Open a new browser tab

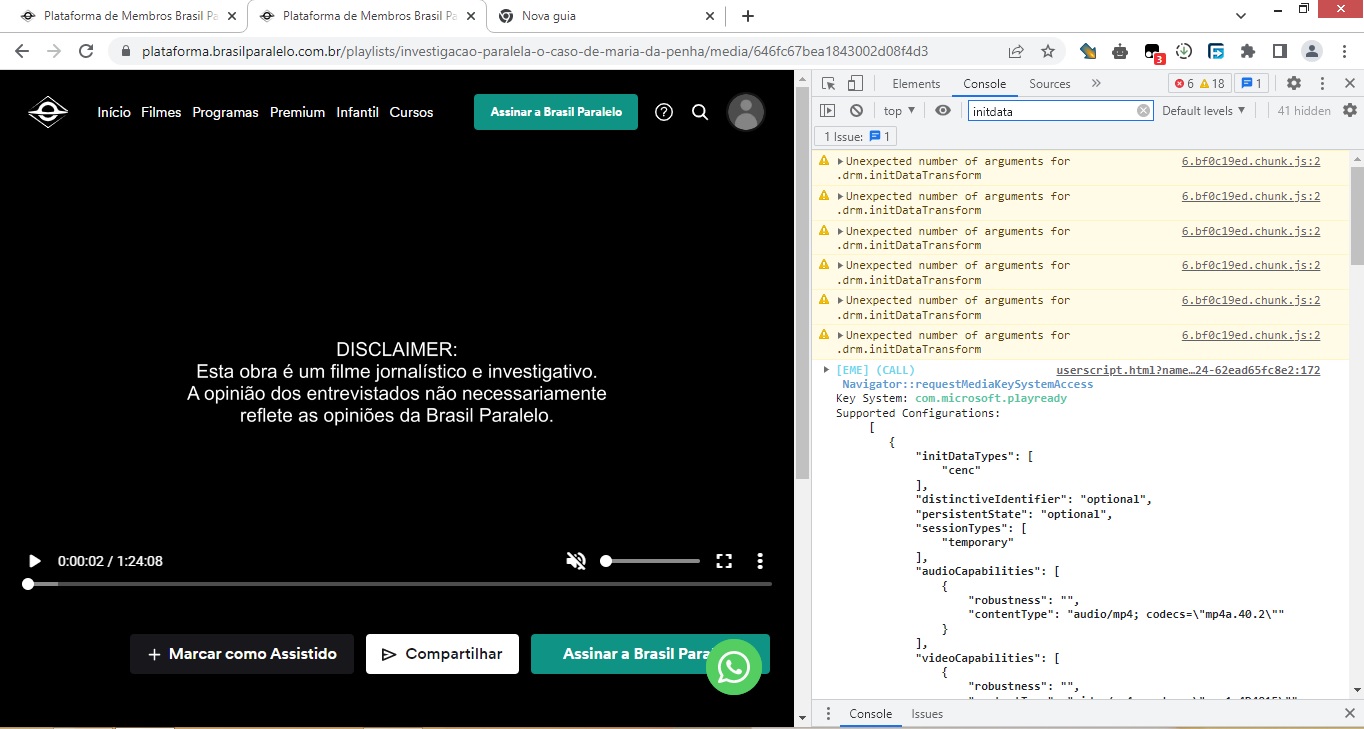[747, 16]
